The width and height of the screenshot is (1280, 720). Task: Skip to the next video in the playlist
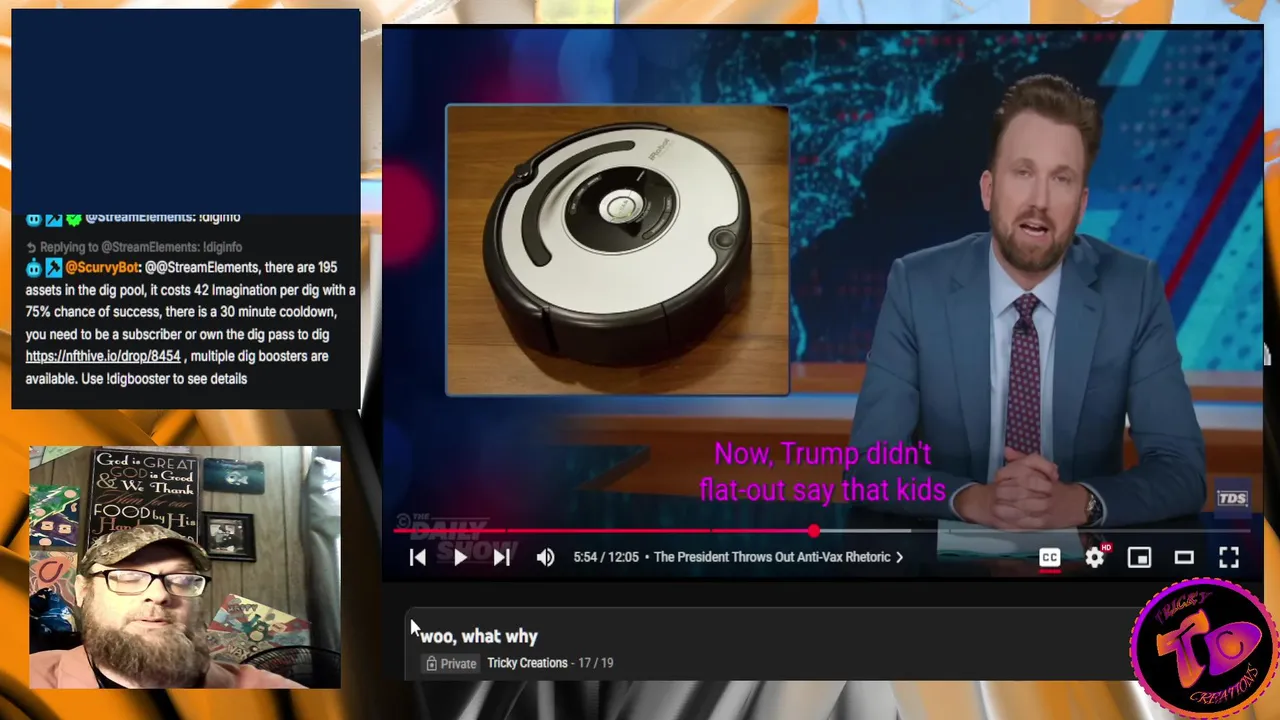(502, 558)
